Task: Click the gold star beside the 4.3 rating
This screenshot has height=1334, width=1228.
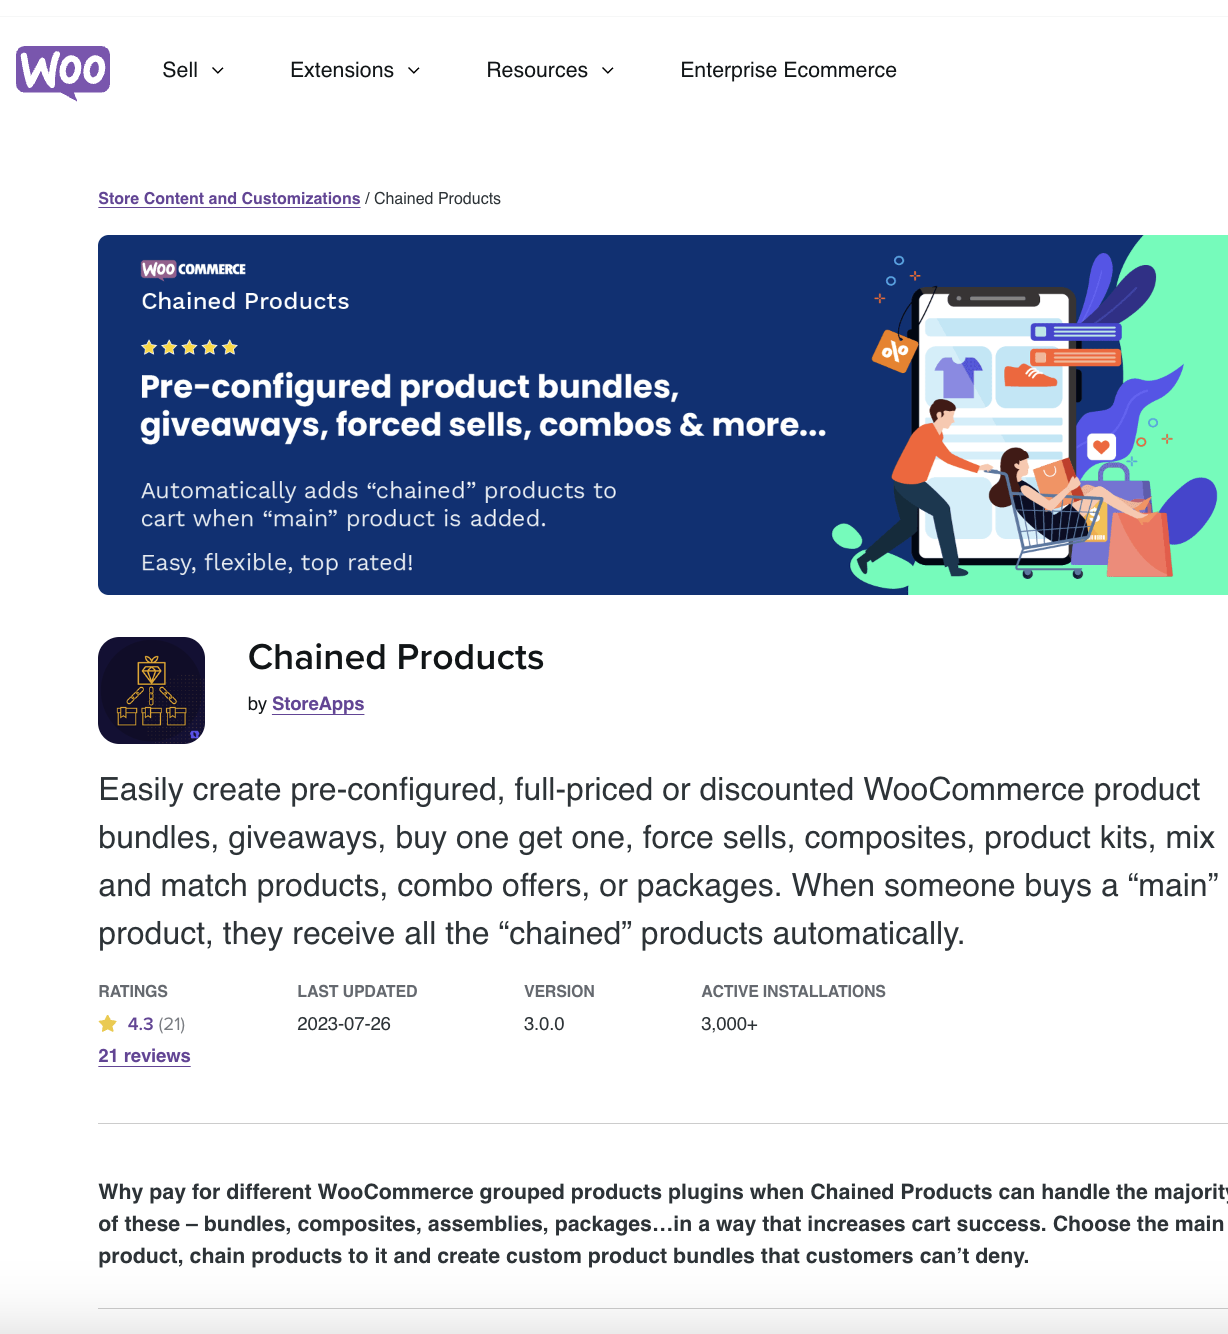Action: (108, 1023)
